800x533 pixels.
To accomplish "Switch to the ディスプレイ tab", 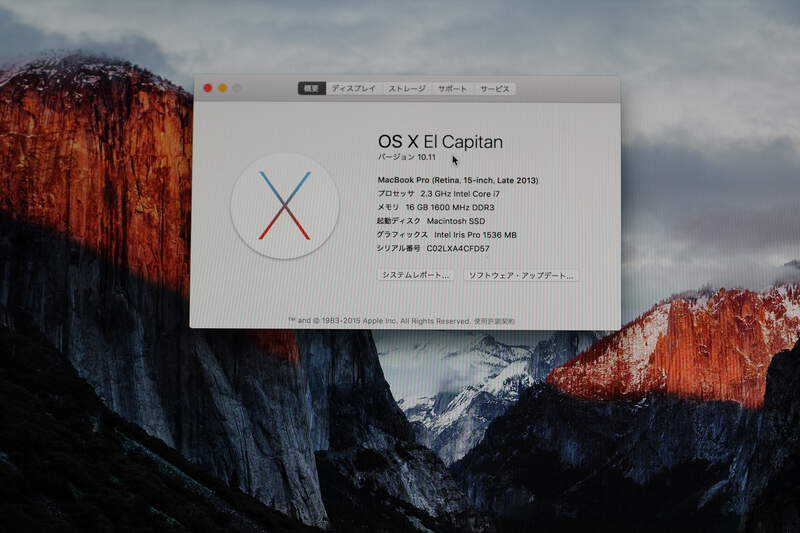I will tap(354, 89).
